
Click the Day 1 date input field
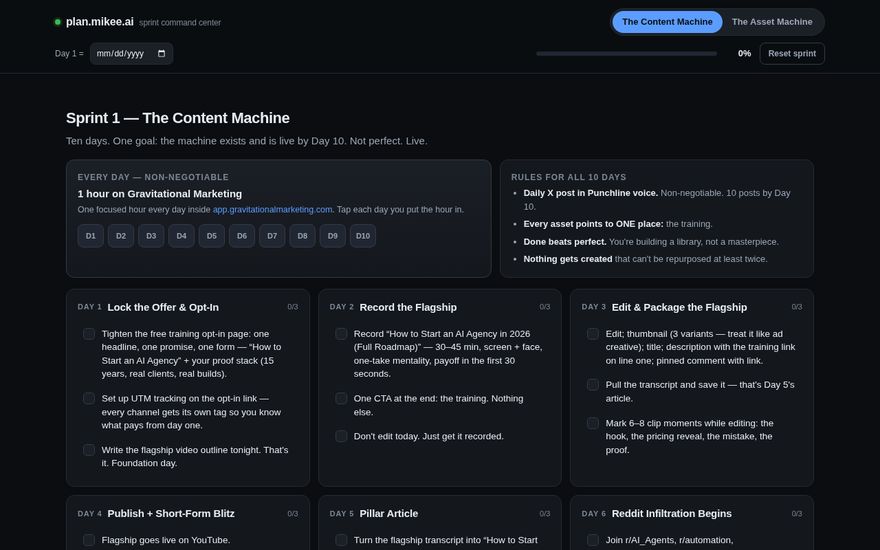[131, 53]
